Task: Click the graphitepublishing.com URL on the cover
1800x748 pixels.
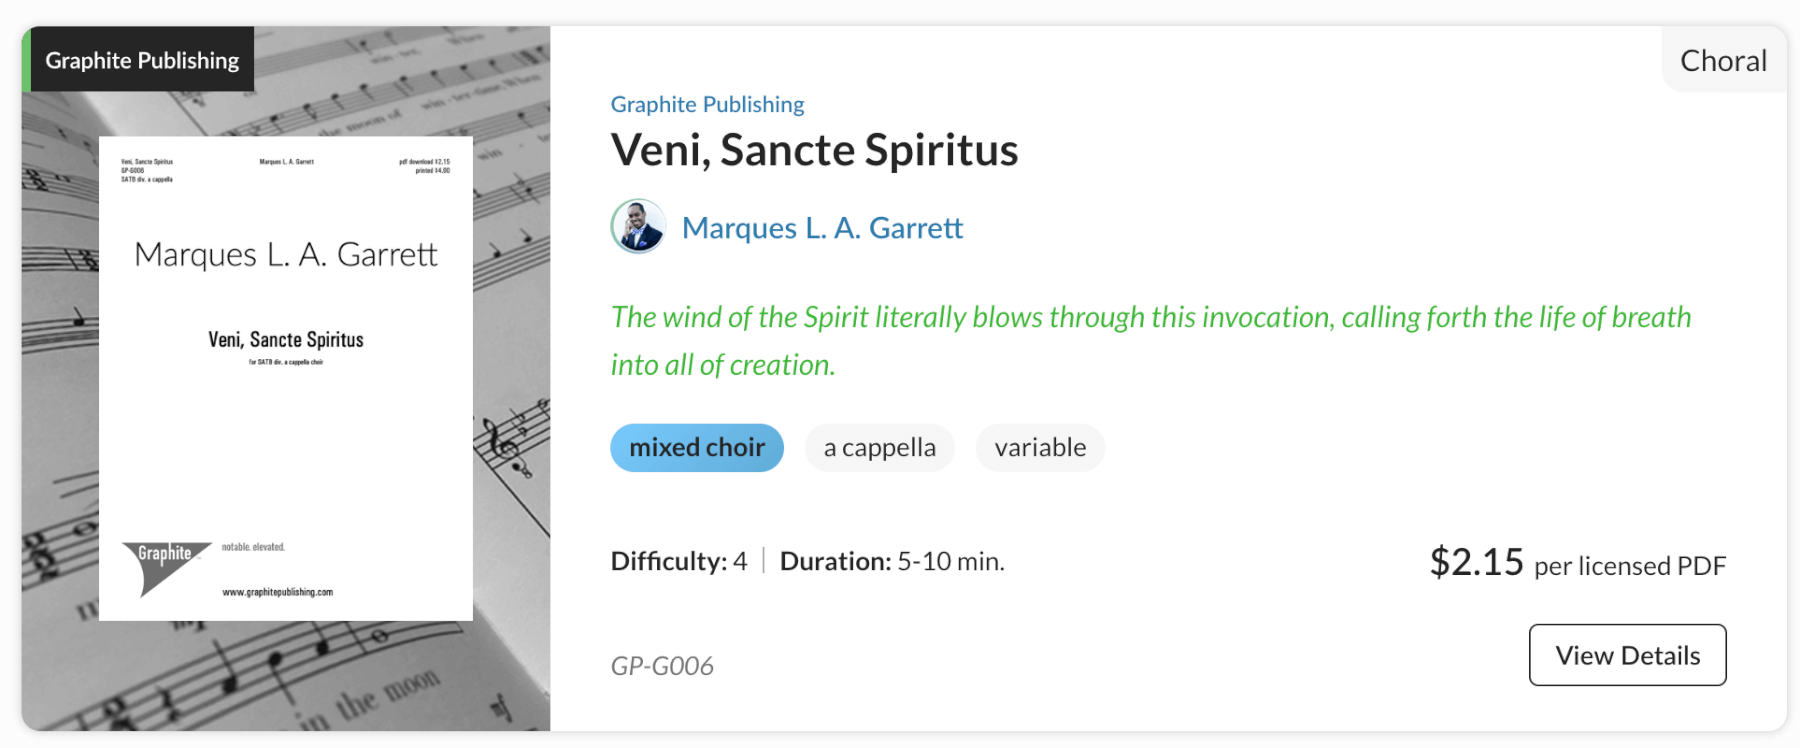Action: [277, 592]
